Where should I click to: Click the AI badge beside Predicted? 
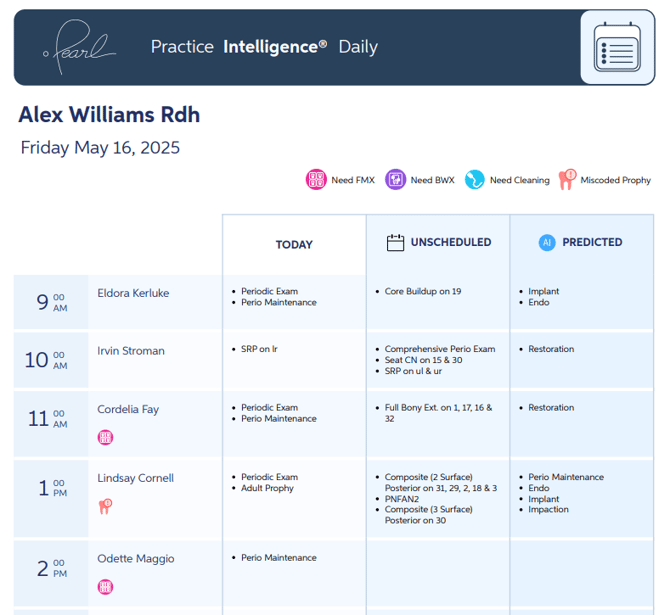[547, 242]
